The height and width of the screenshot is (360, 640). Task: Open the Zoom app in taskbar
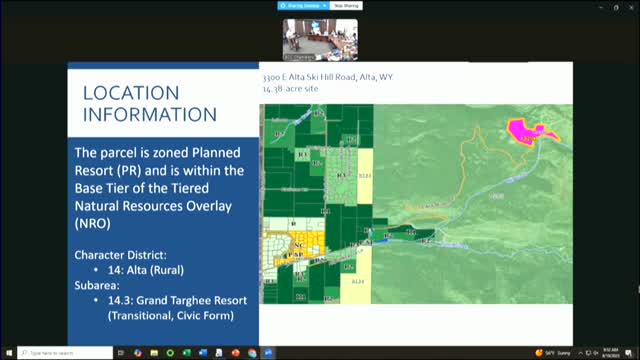(268, 353)
